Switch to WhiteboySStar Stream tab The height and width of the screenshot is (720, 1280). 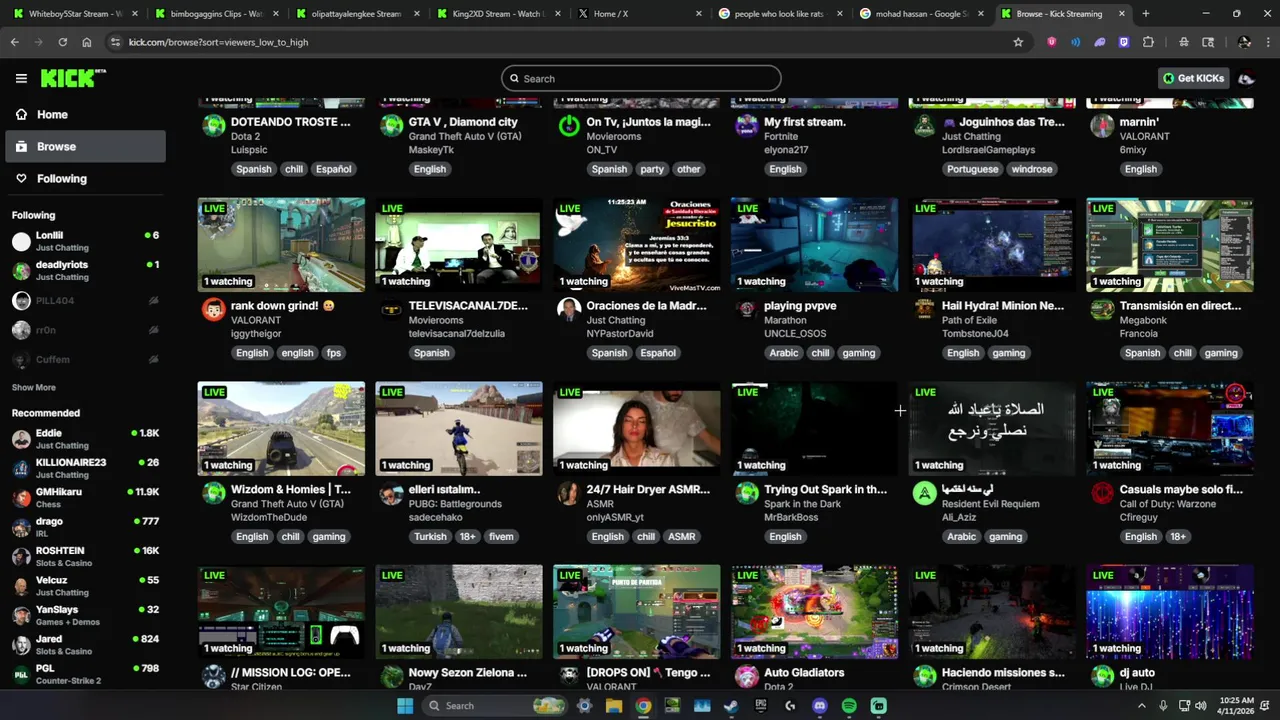pos(74,14)
